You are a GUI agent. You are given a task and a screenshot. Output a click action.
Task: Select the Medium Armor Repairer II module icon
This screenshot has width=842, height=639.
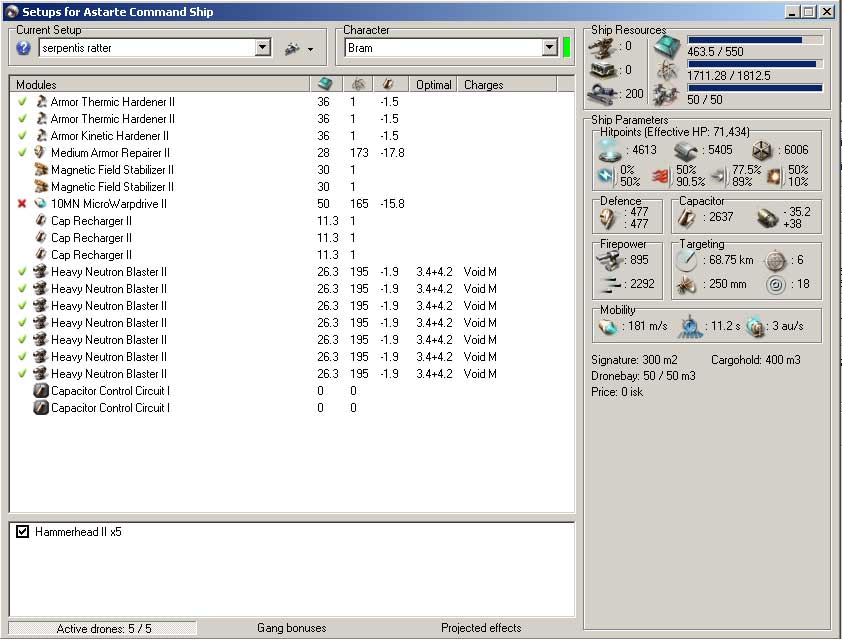coord(40,152)
